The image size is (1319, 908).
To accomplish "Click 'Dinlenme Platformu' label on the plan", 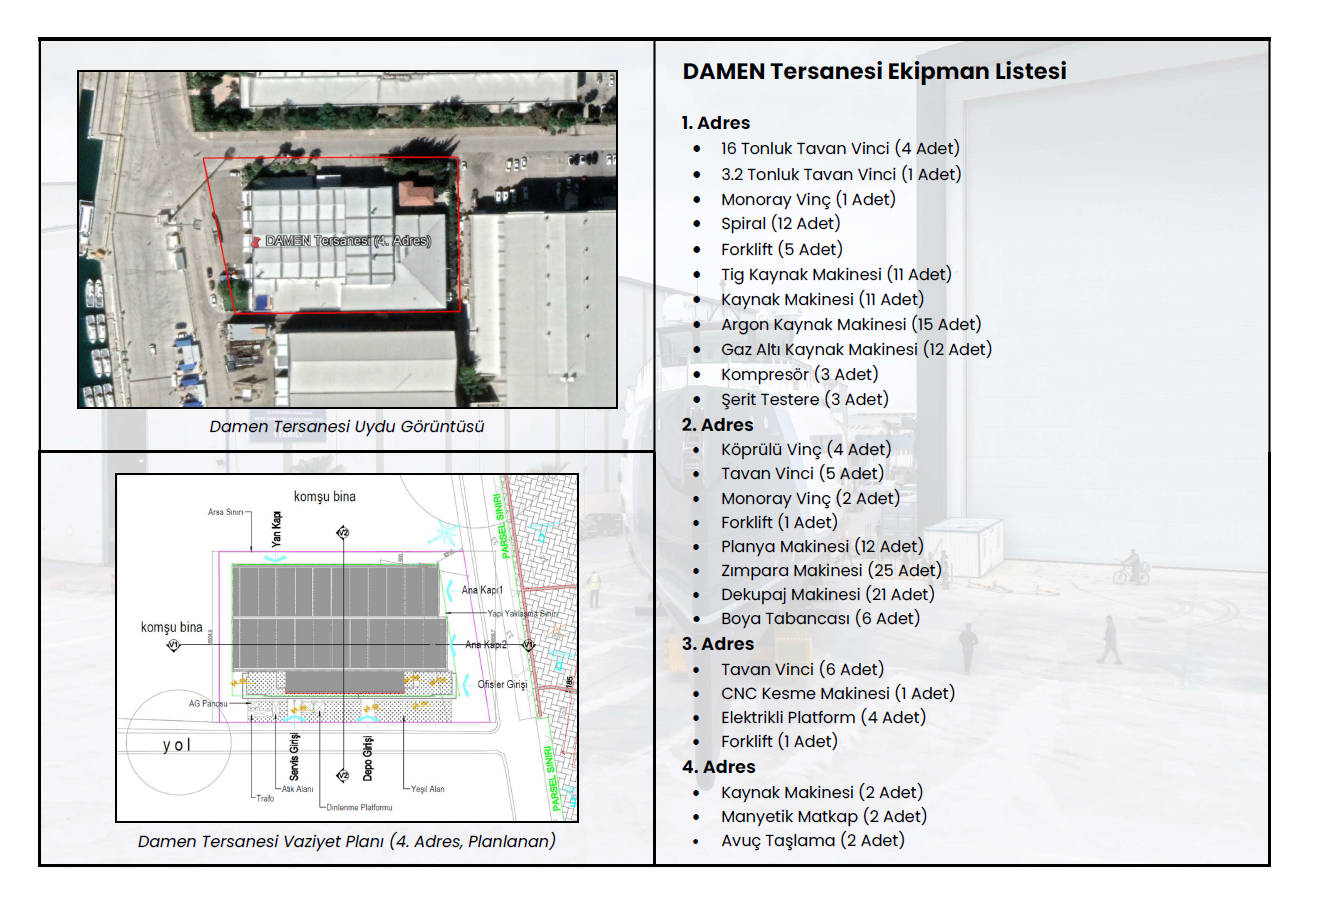I will pos(359,807).
